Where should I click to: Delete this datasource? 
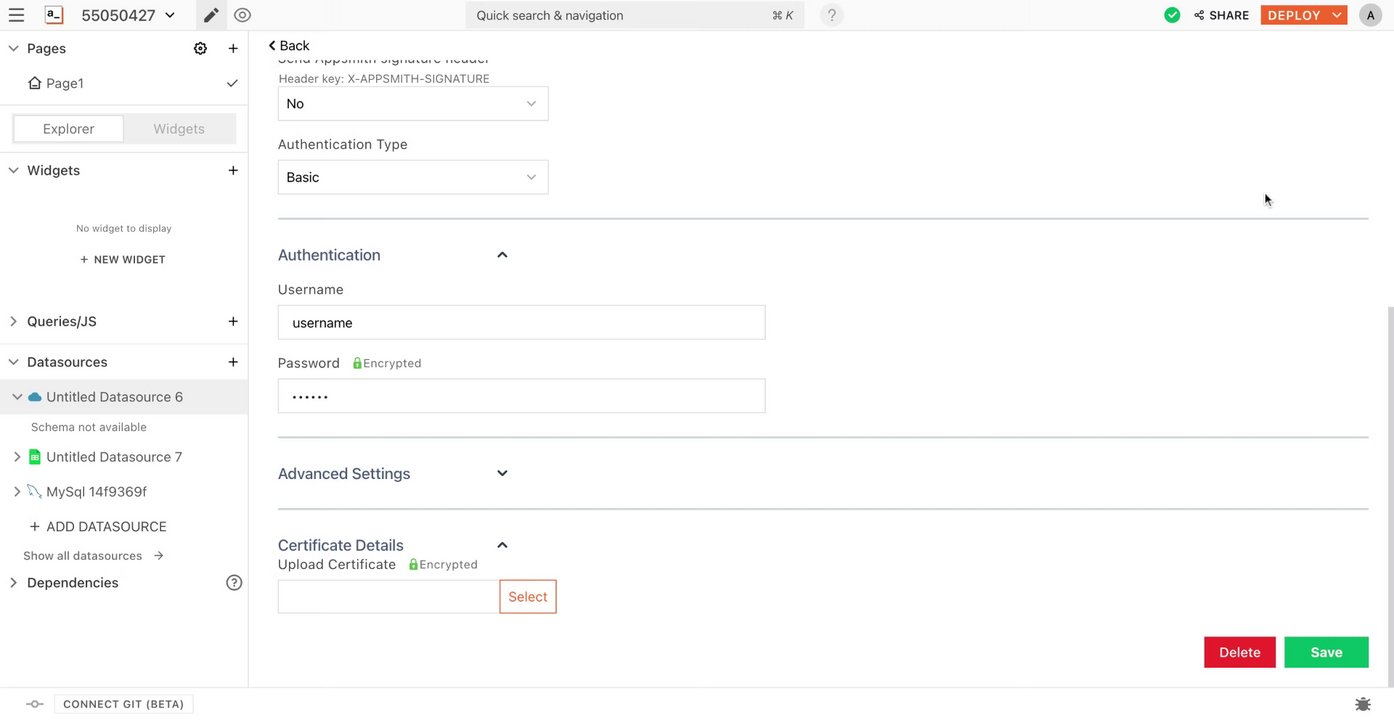point(1239,652)
